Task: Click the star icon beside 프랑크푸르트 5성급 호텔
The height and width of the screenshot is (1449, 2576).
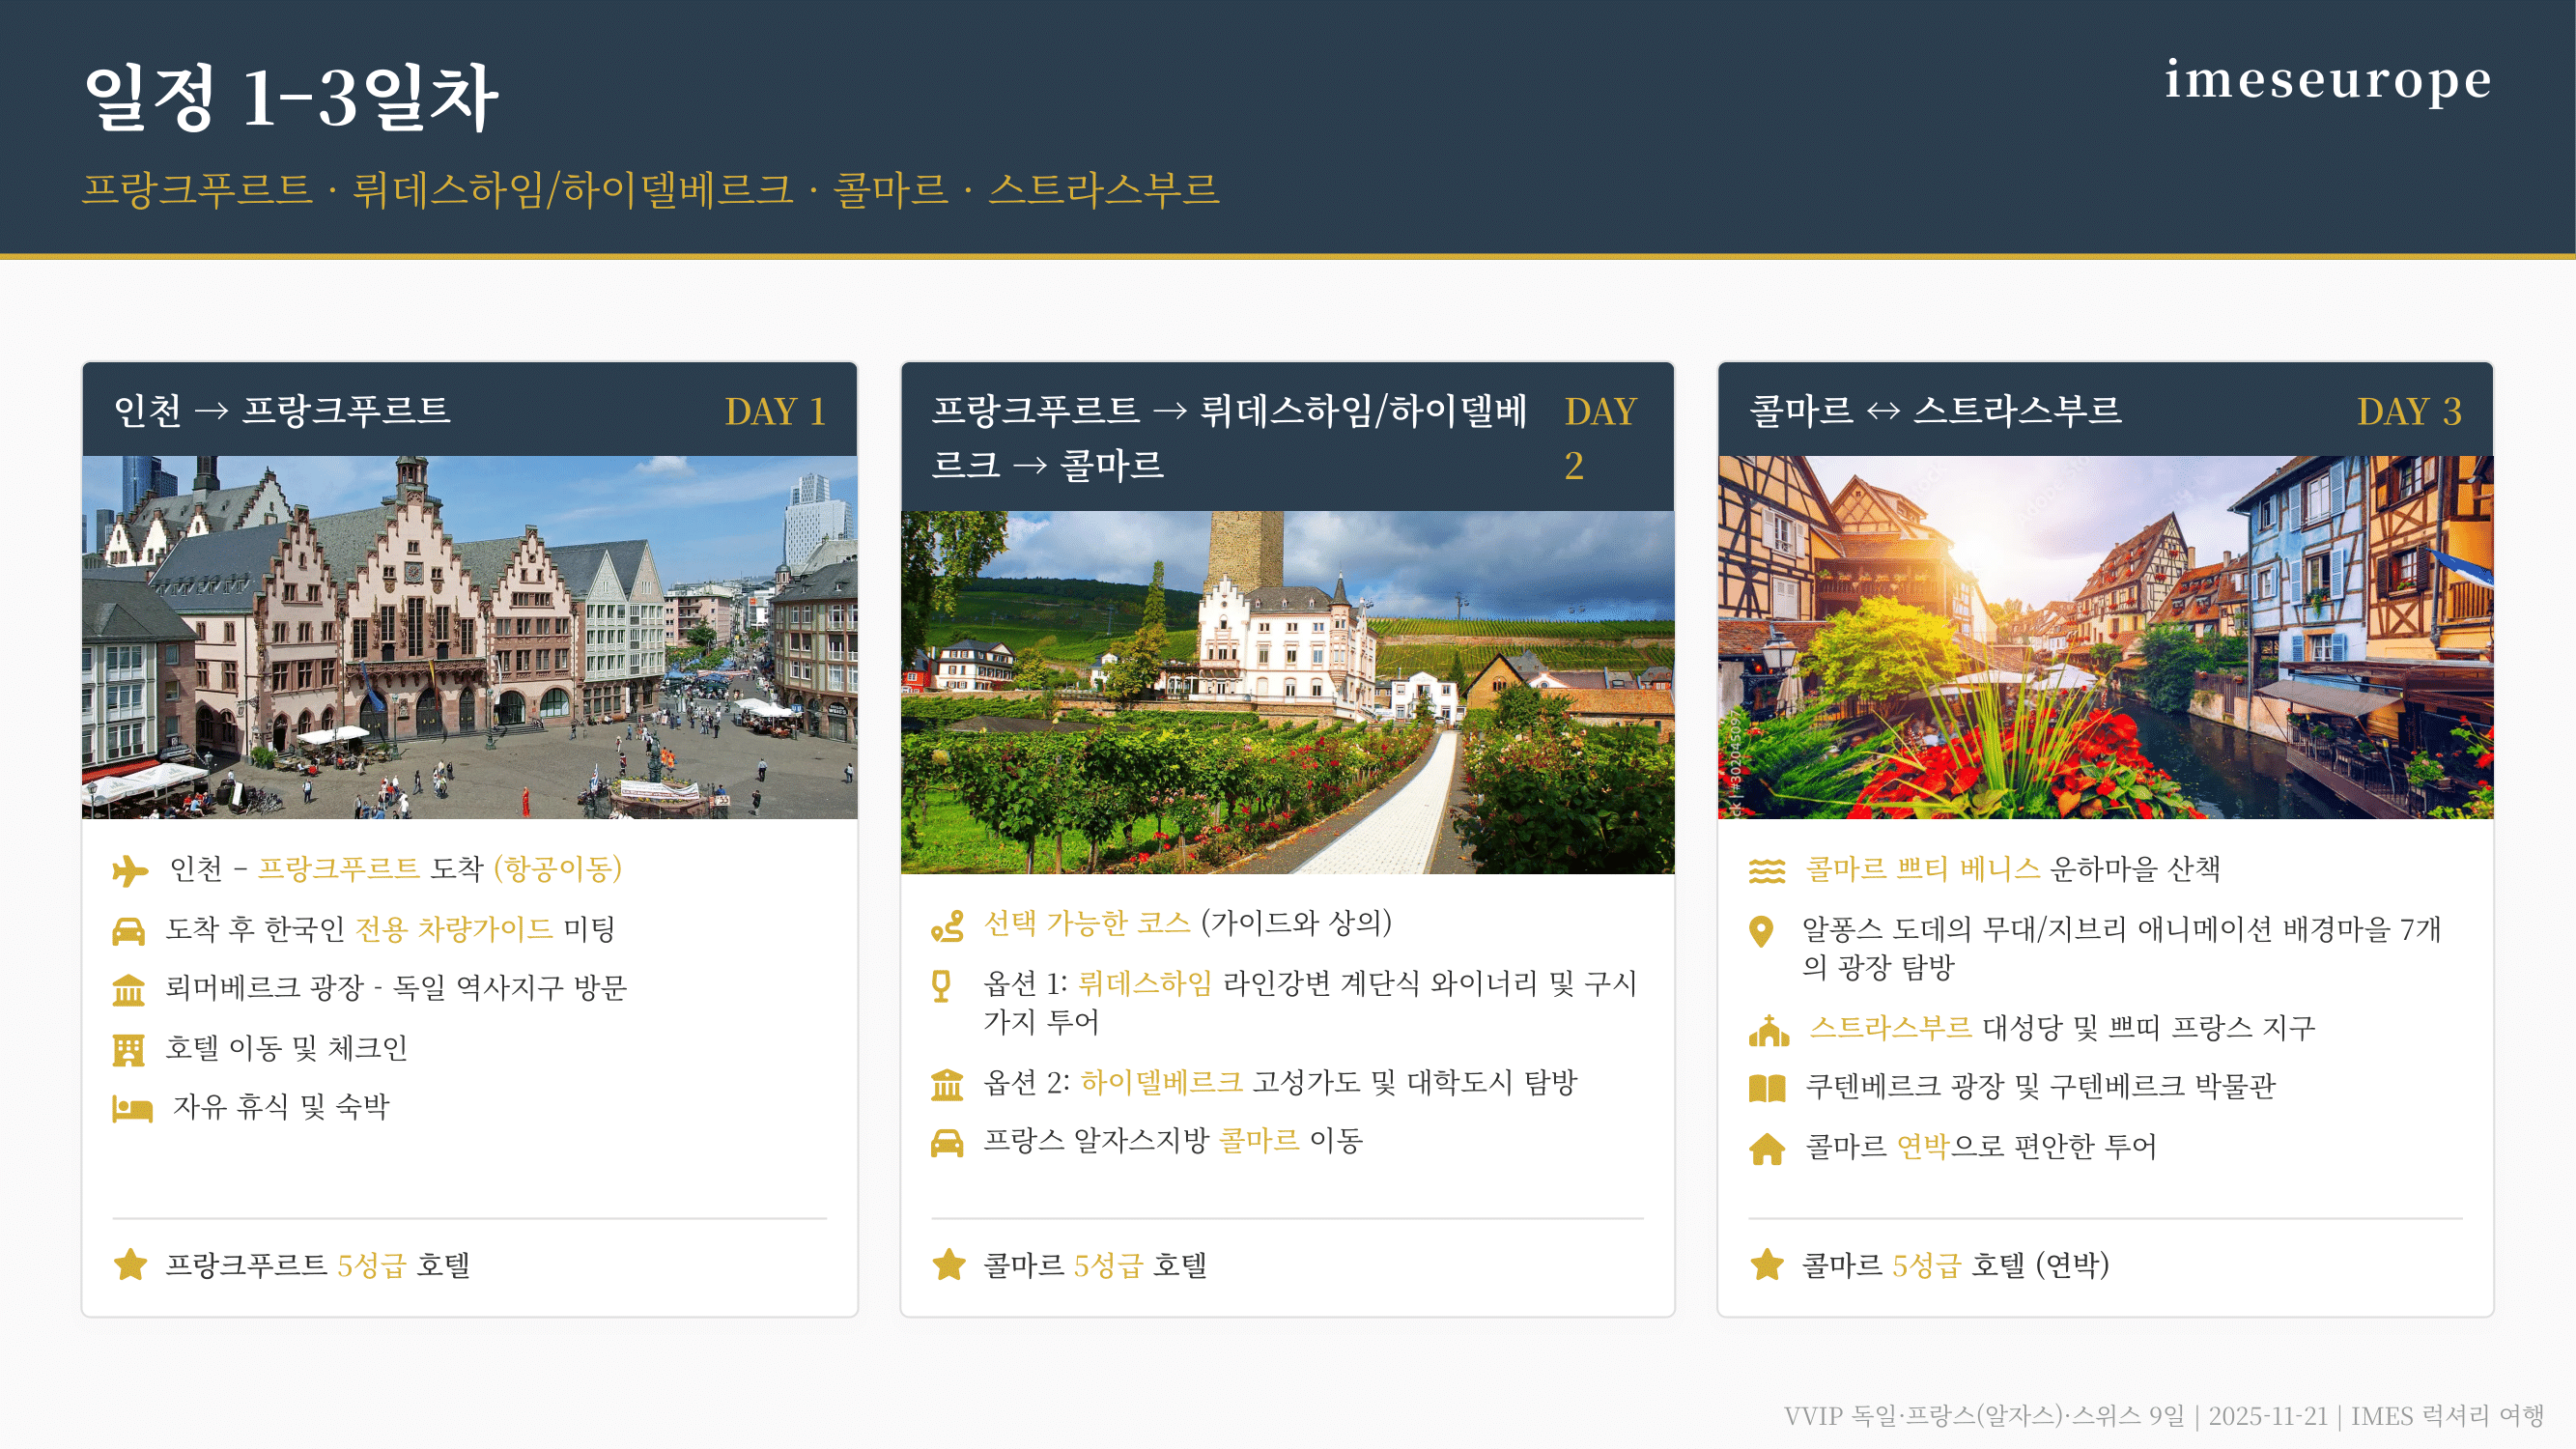Action: (130, 1265)
